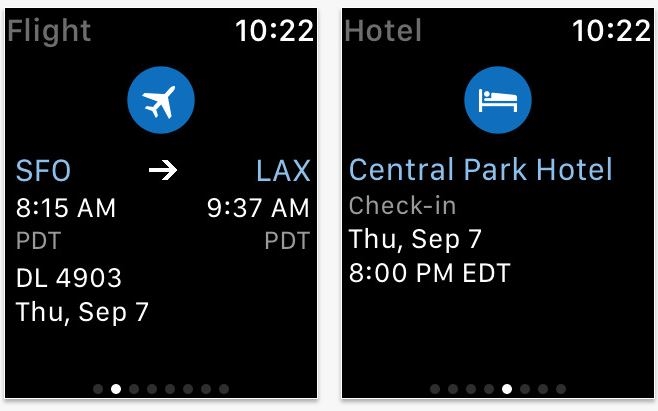Tap the 9:37 AM arrival time
This screenshot has width=658, height=411.
click(258, 208)
